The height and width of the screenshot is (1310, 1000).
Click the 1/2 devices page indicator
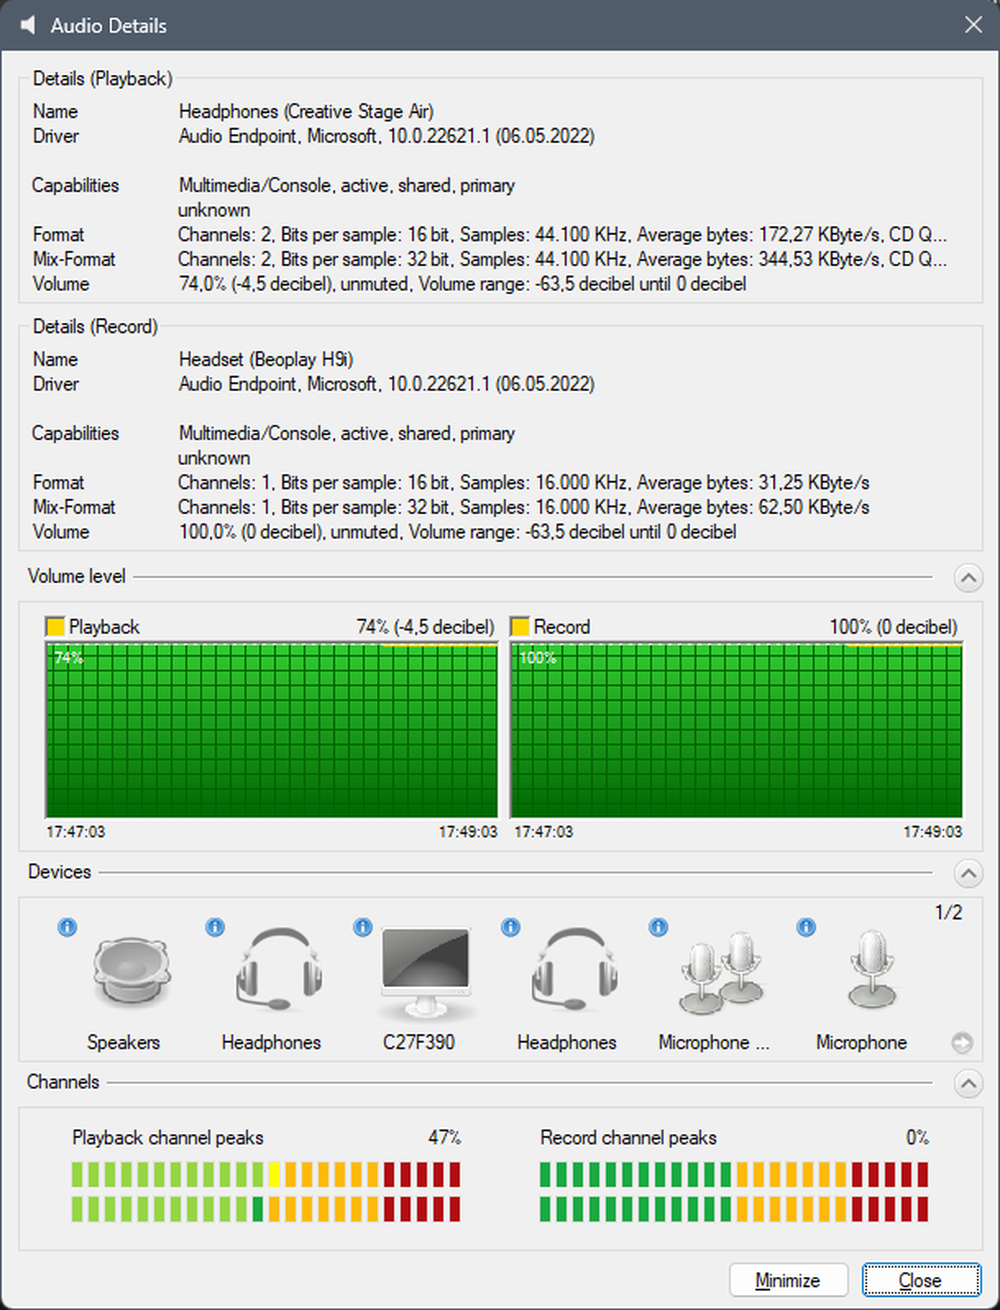click(948, 912)
